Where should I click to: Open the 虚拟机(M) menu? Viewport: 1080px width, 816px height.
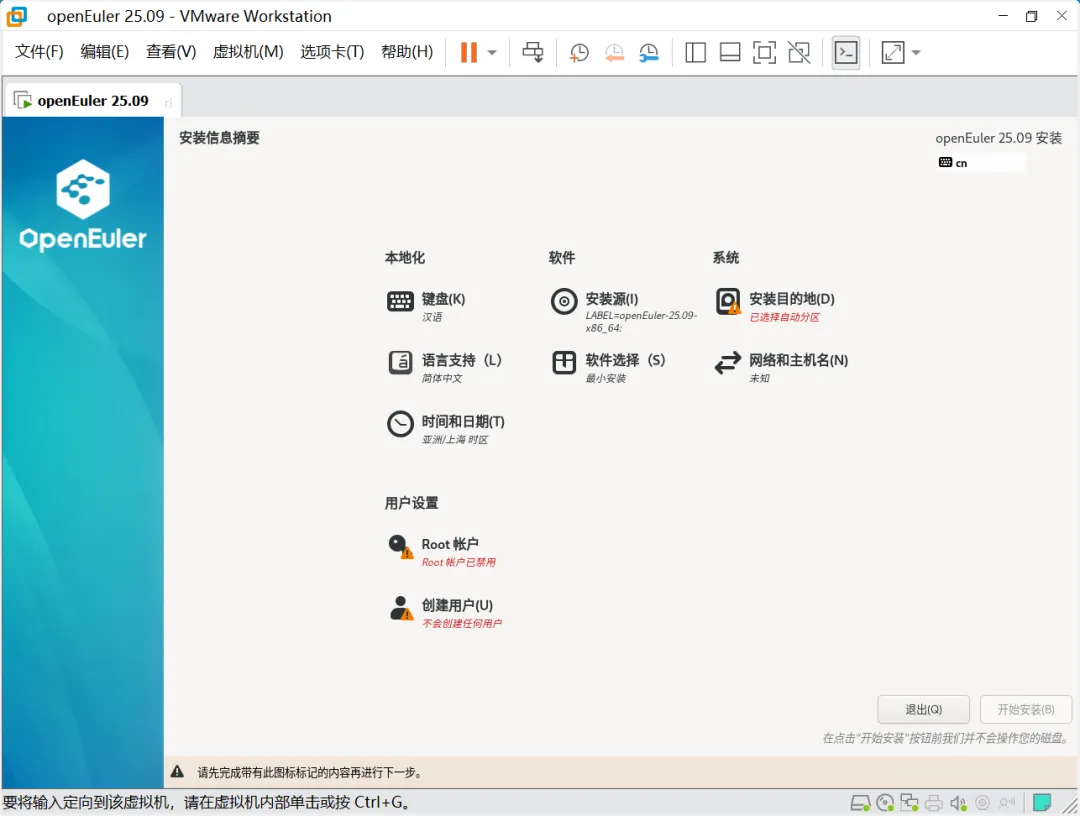[248, 52]
